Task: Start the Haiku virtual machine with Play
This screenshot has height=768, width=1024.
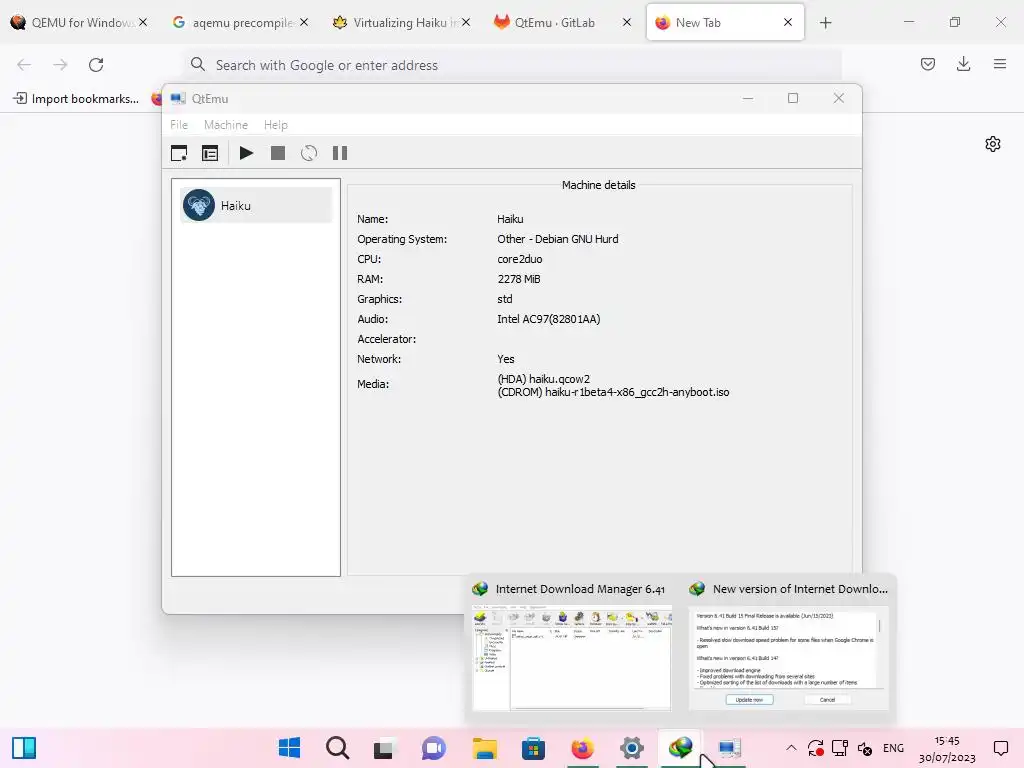Action: click(x=246, y=153)
